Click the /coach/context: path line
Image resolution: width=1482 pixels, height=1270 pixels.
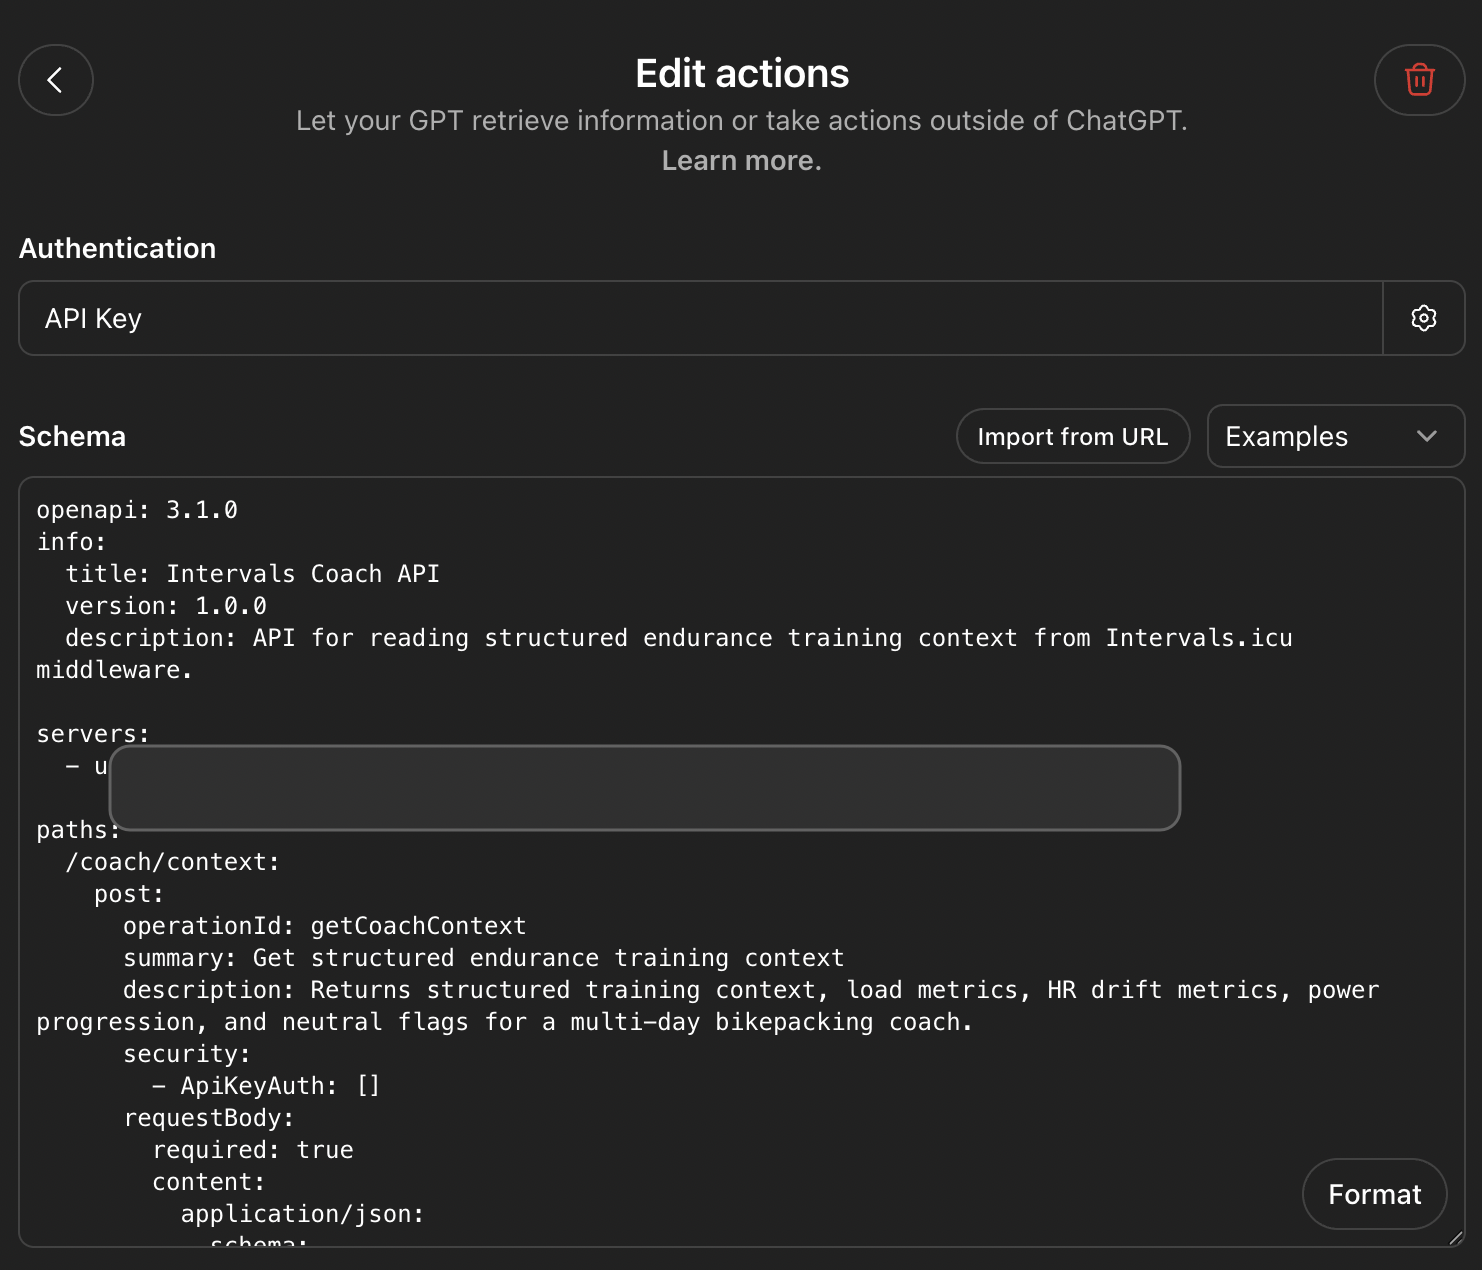click(172, 862)
